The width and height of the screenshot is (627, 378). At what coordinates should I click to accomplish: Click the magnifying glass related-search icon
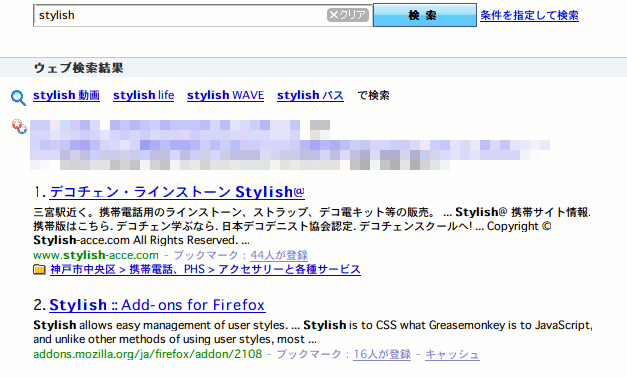18,98
